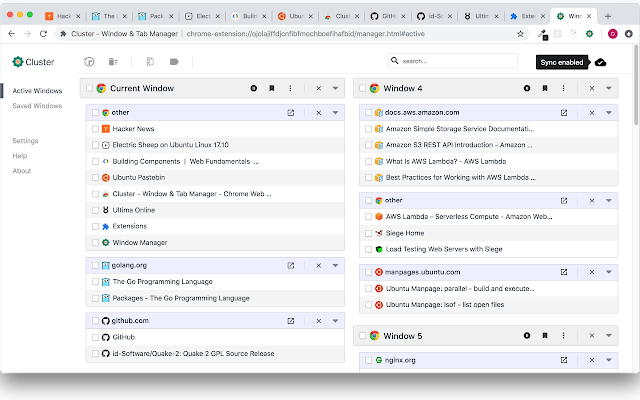Check the Hacker News tab checkbox
Image resolution: width=640 pixels, height=400 pixels.
[96, 129]
